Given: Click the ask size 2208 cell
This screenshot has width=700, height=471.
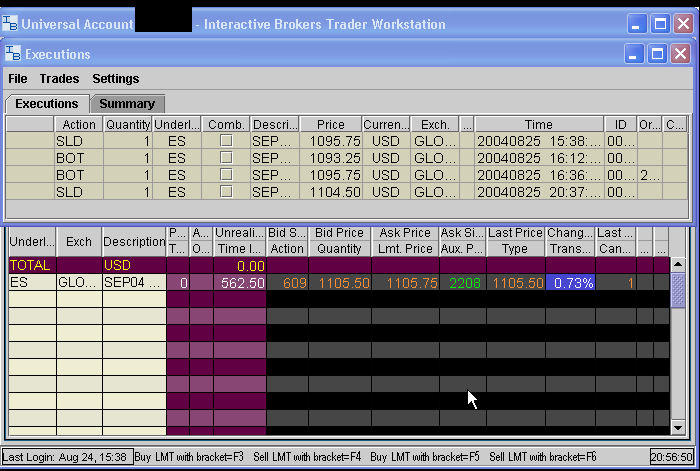Looking at the screenshot, I should click(462, 283).
